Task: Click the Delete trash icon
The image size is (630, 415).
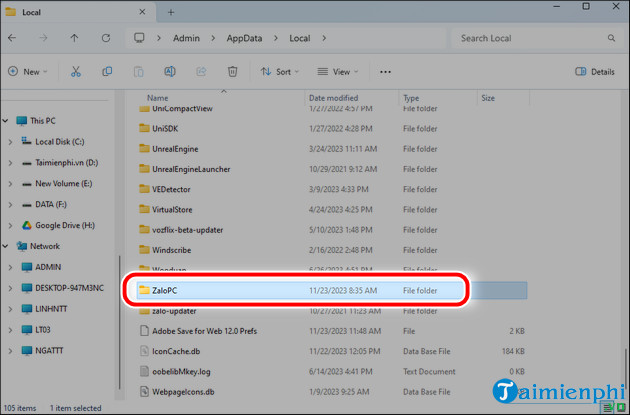Action: pos(232,72)
